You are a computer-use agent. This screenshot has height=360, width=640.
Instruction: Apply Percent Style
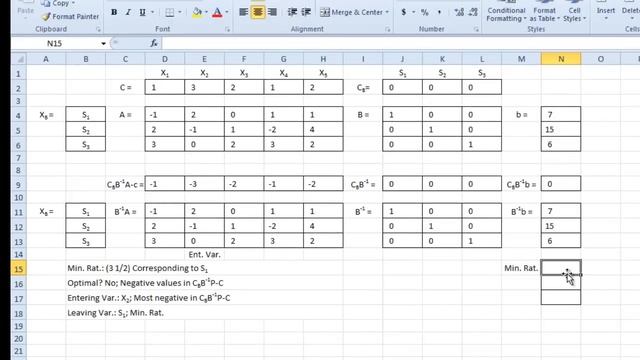click(x=425, y=12)
